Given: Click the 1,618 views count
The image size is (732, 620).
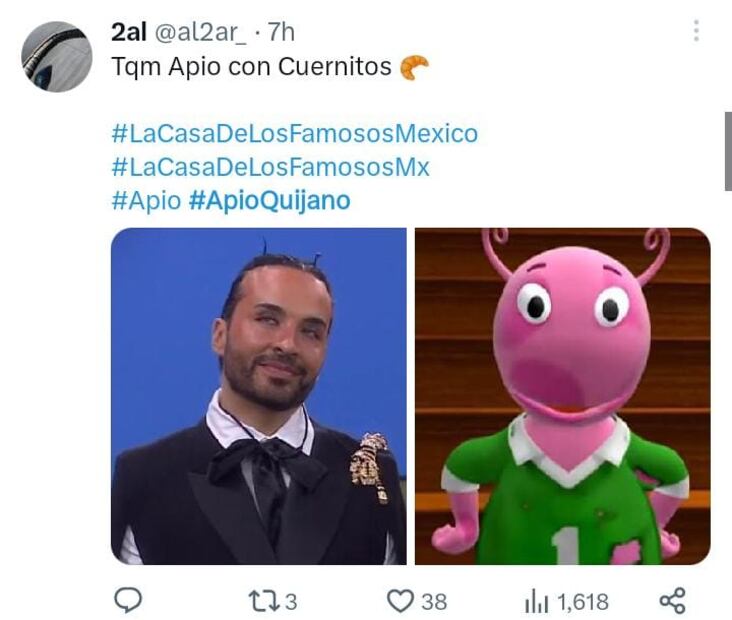Looking at the screenshot, I should (x=583, y=602).
